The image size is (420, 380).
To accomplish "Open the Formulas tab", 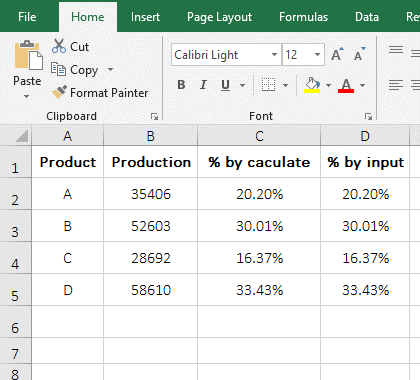I will point(303,17).
